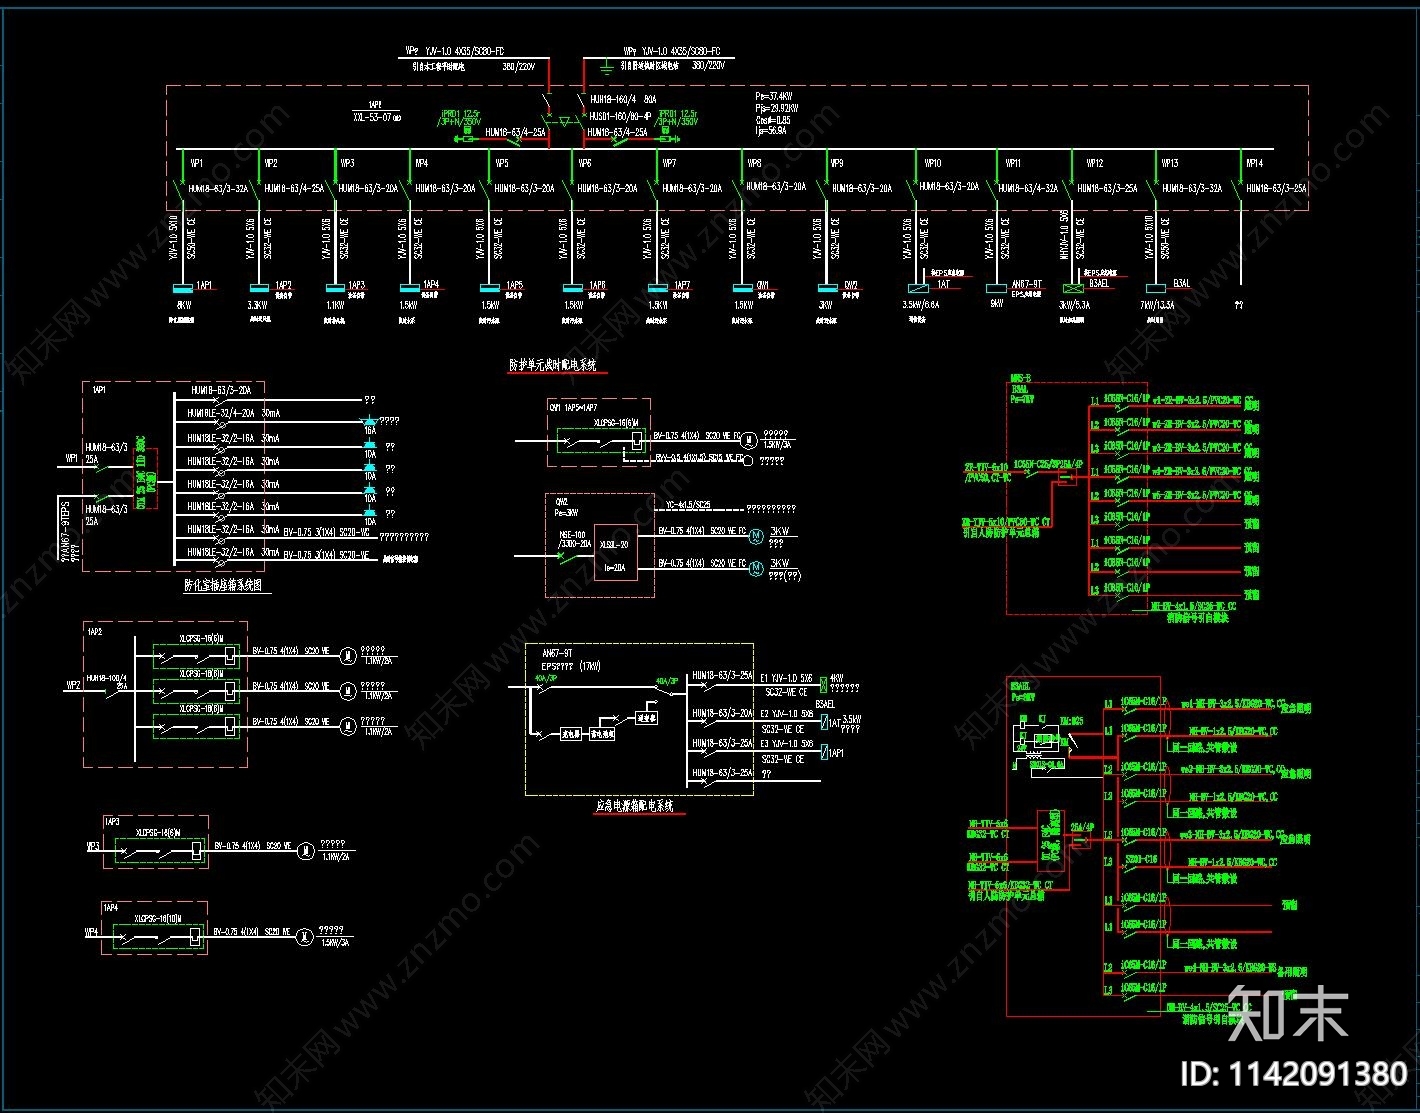The width and height of the screenshot is (1420, 1113).
Task: Select the 3.5kW/6.6A load value
Action: pos(920,304)
